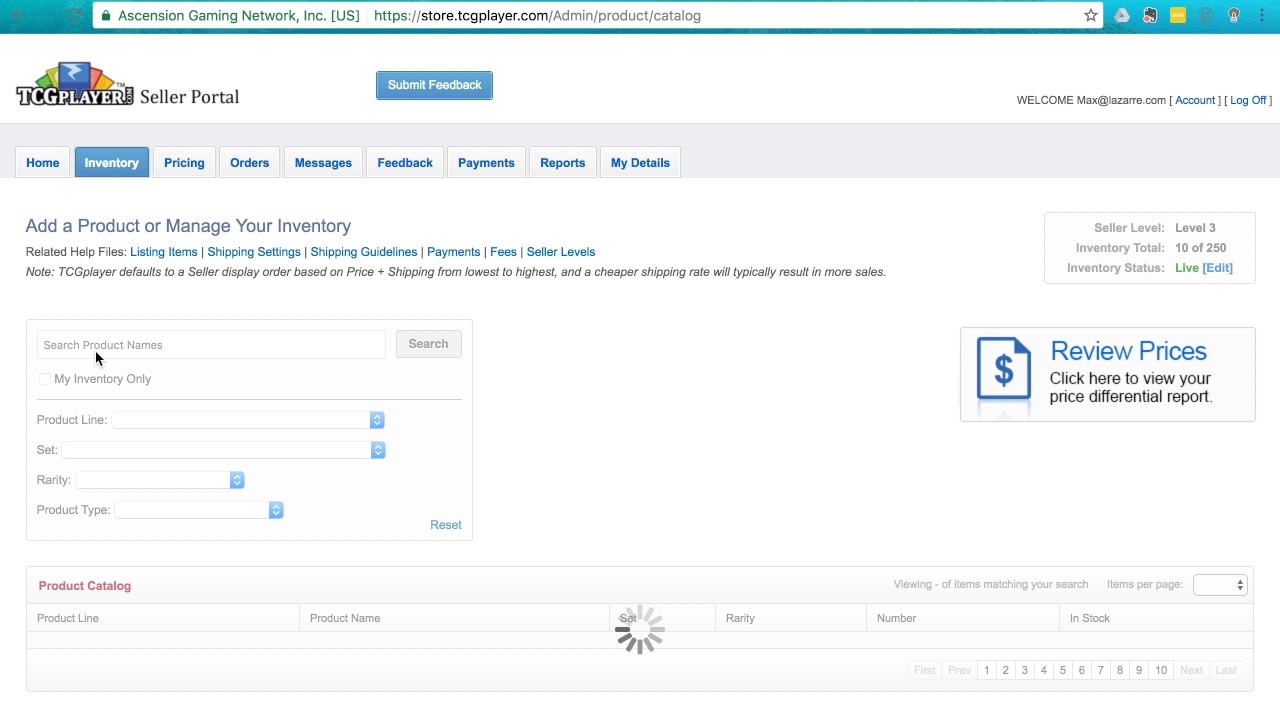Sort by In Stock column header
This screenshot has height=720, width=1280.
coord(1090,618)
